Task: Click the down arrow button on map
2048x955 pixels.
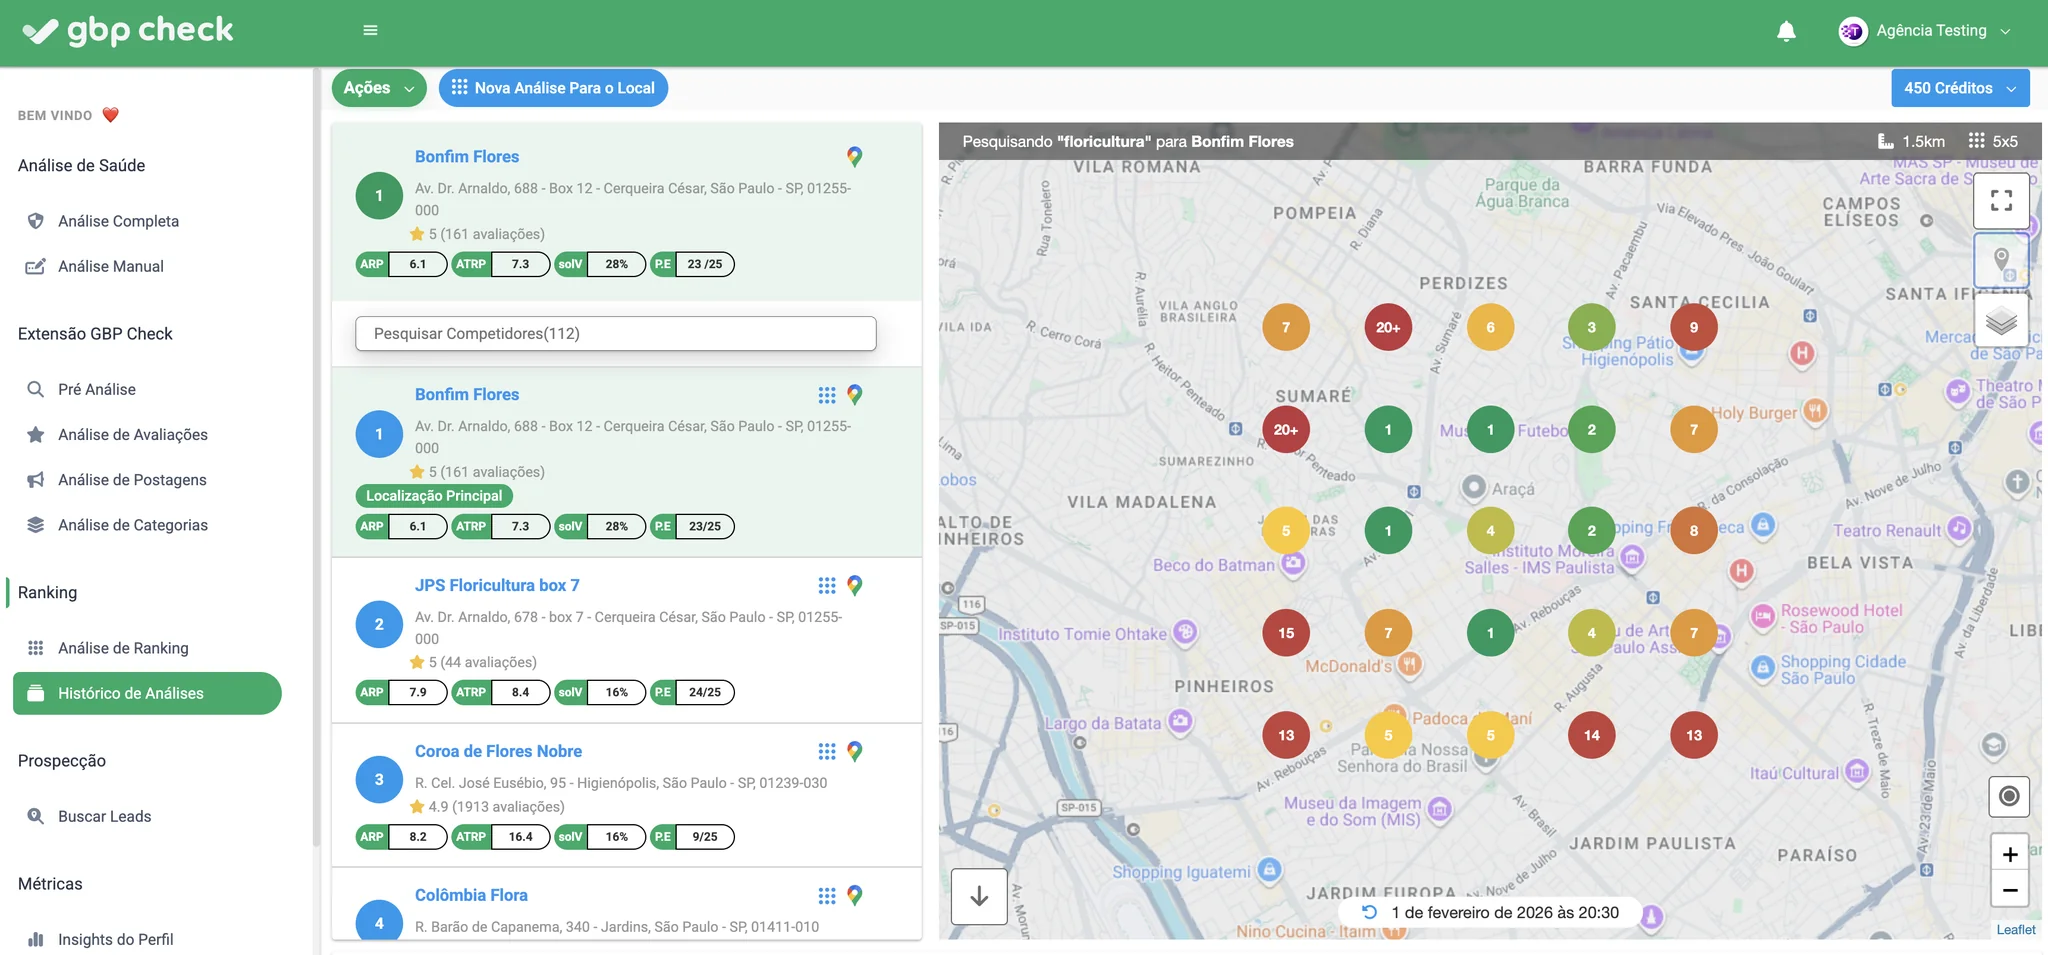Action: point(979,896)
